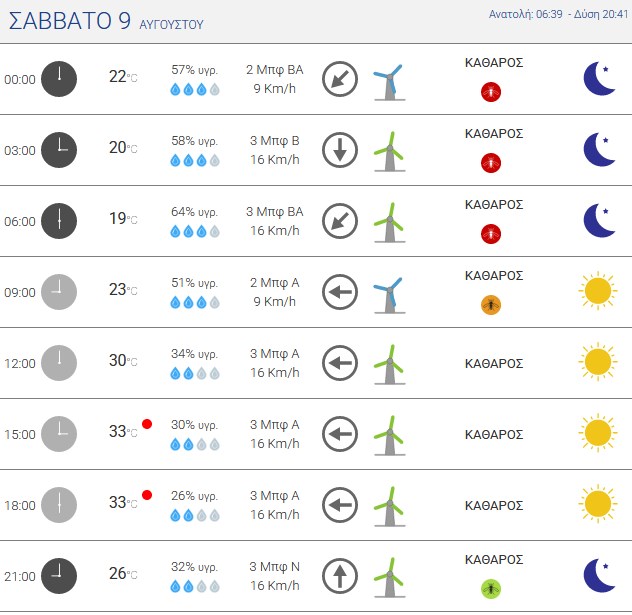Screen dimensions: 632x615
Task: Click the blue wind turbine at 00:00
Action: coord(389,82)
